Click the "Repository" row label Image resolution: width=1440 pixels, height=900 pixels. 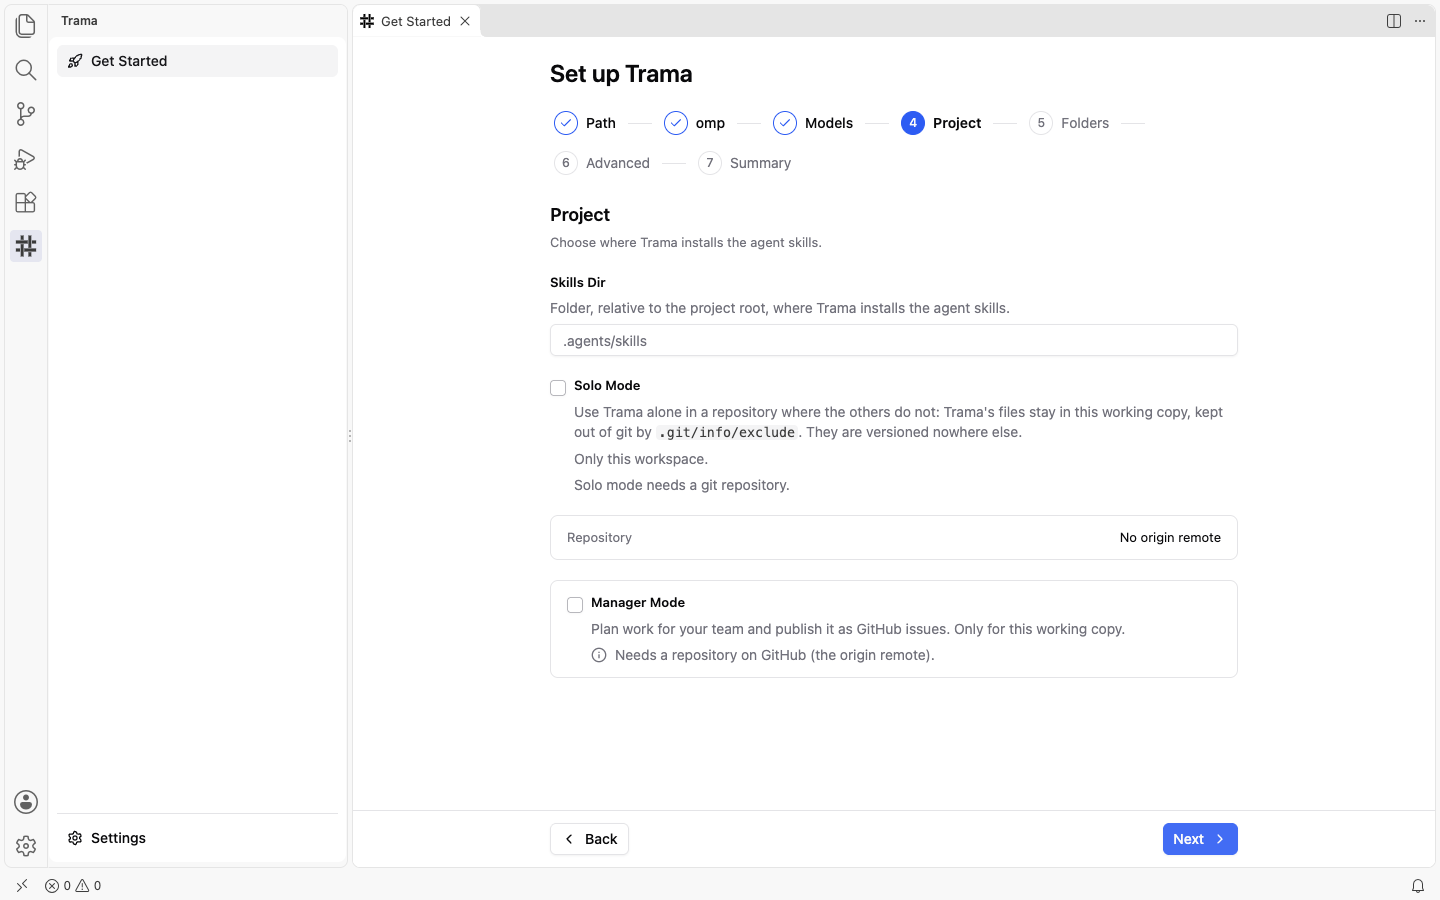[x=599, y=538]
